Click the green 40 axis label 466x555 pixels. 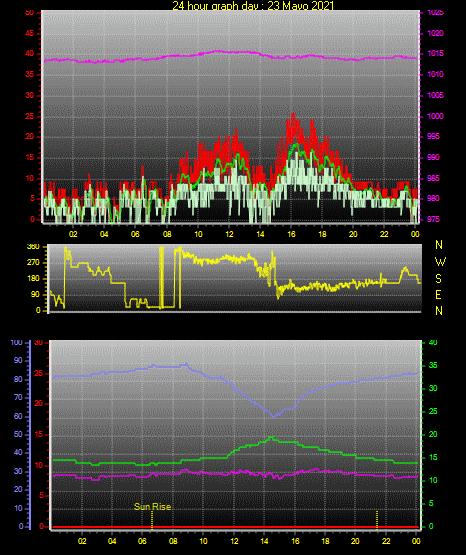point(433,343)
